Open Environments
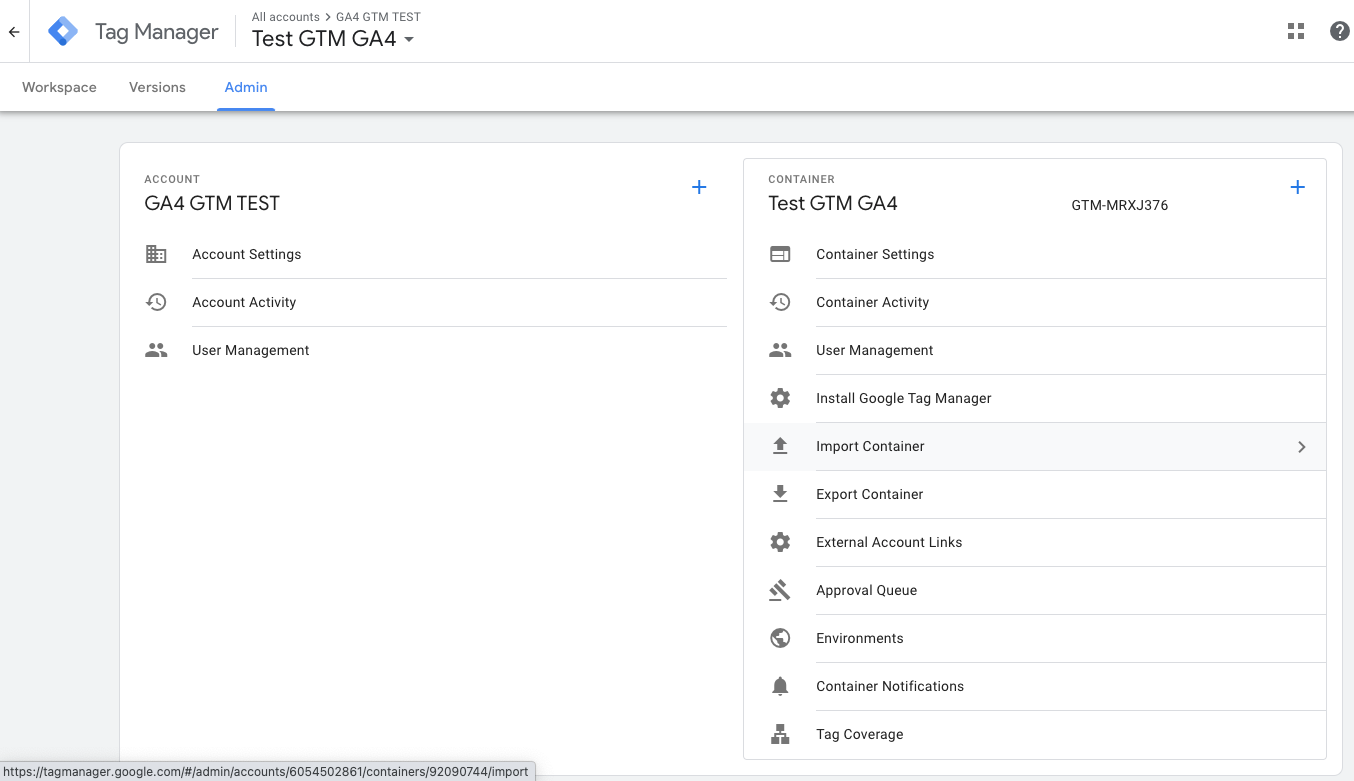Image resolution: width=1354 pixels, height=781 pixels. [x=1035, y=638]
